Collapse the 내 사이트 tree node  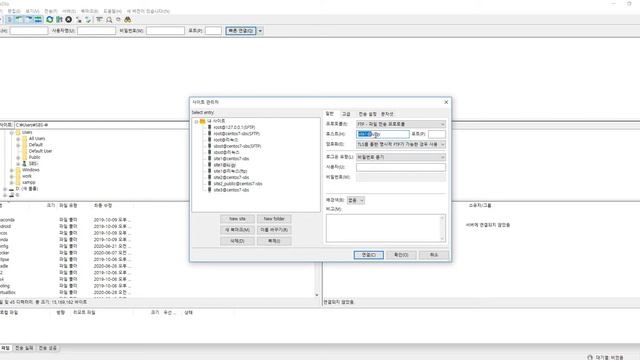196,122
